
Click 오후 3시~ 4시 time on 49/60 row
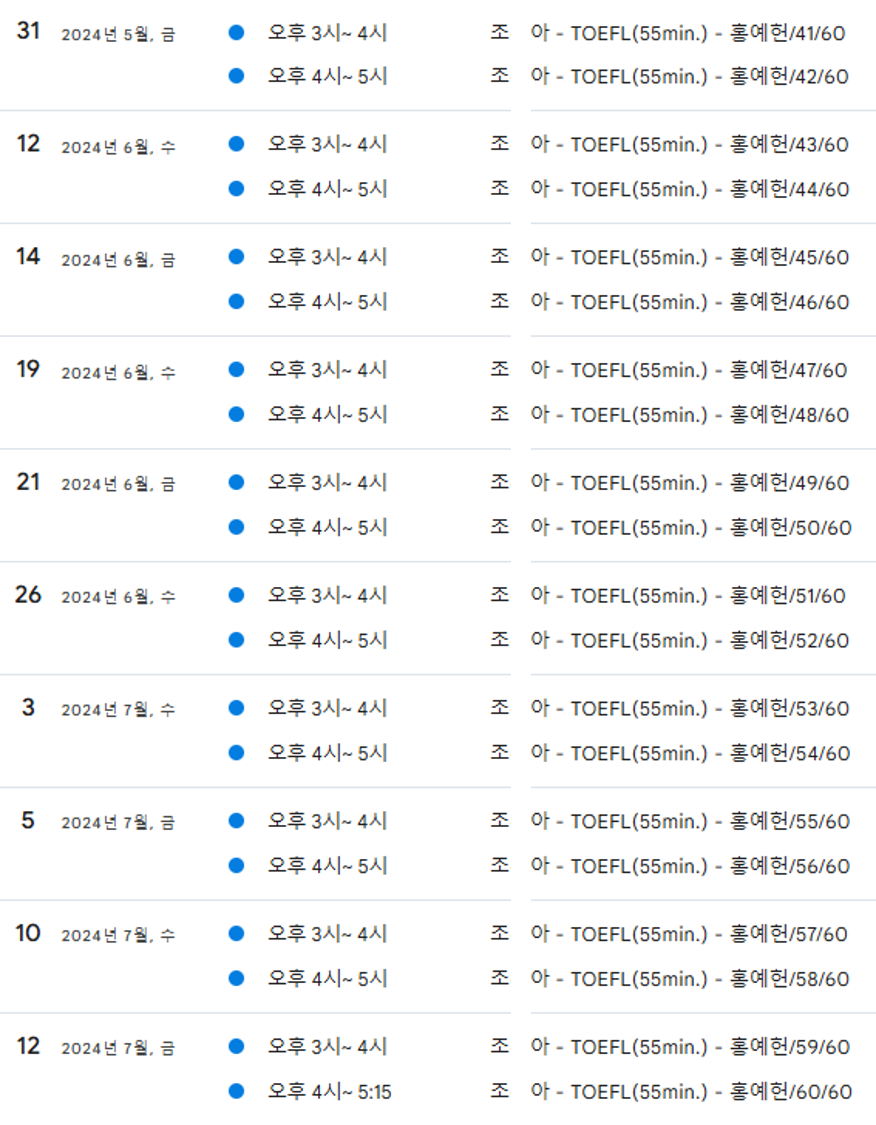pos(327,482)
